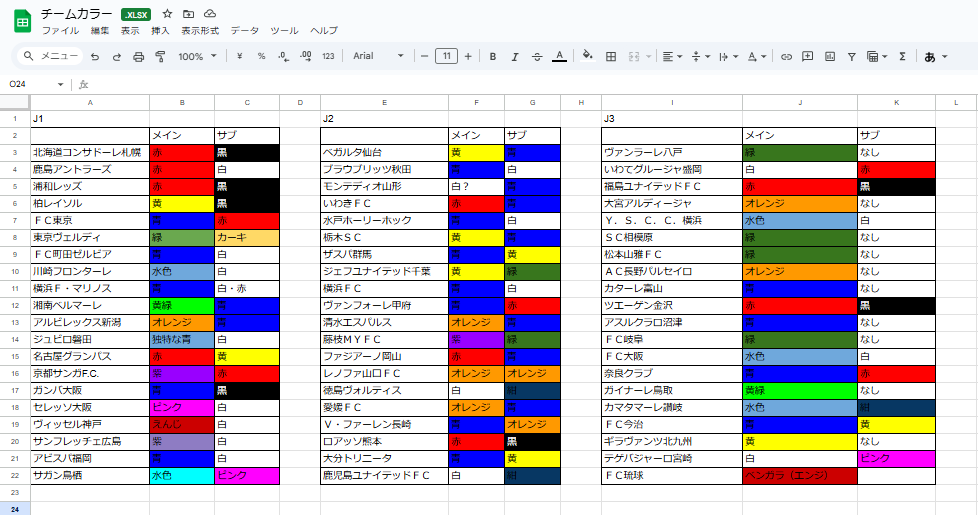Open the Arial font dropdown
978x515 pixels.
click(x=379, y=56)
